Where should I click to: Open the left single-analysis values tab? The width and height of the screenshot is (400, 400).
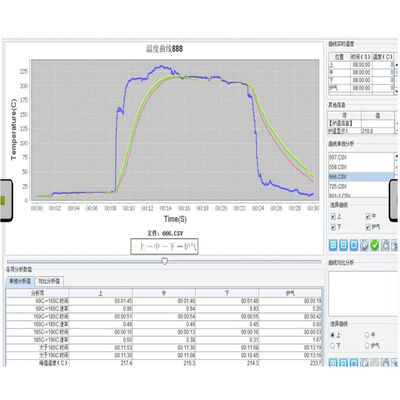pyautogui.click(x=20, y=281)
